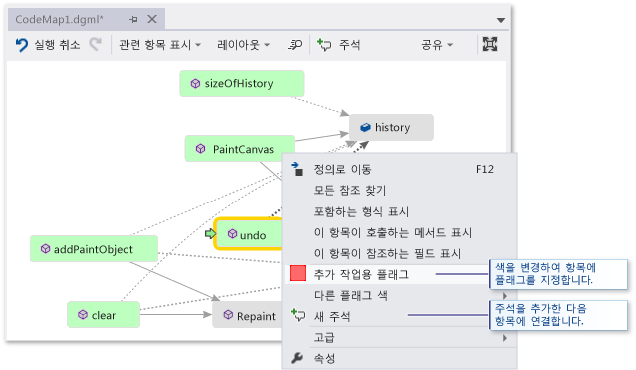Screen dimensions: 636x370
Task: Pin the CodeMap1.dgml tab
Action: click(x=133, y=19)
